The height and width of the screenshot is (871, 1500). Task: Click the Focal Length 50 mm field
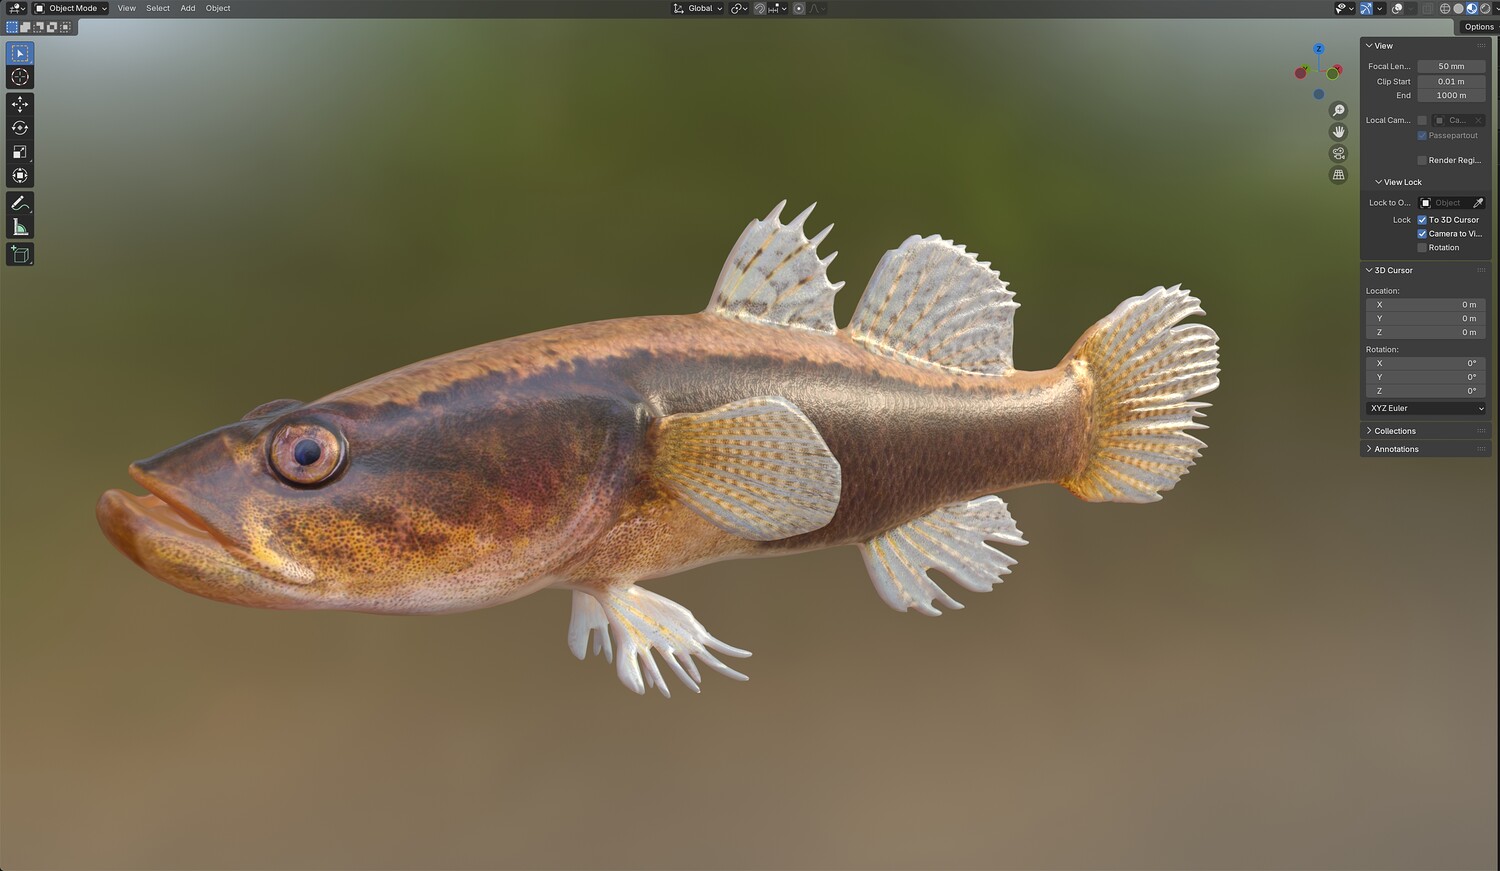coord(1451,66)
